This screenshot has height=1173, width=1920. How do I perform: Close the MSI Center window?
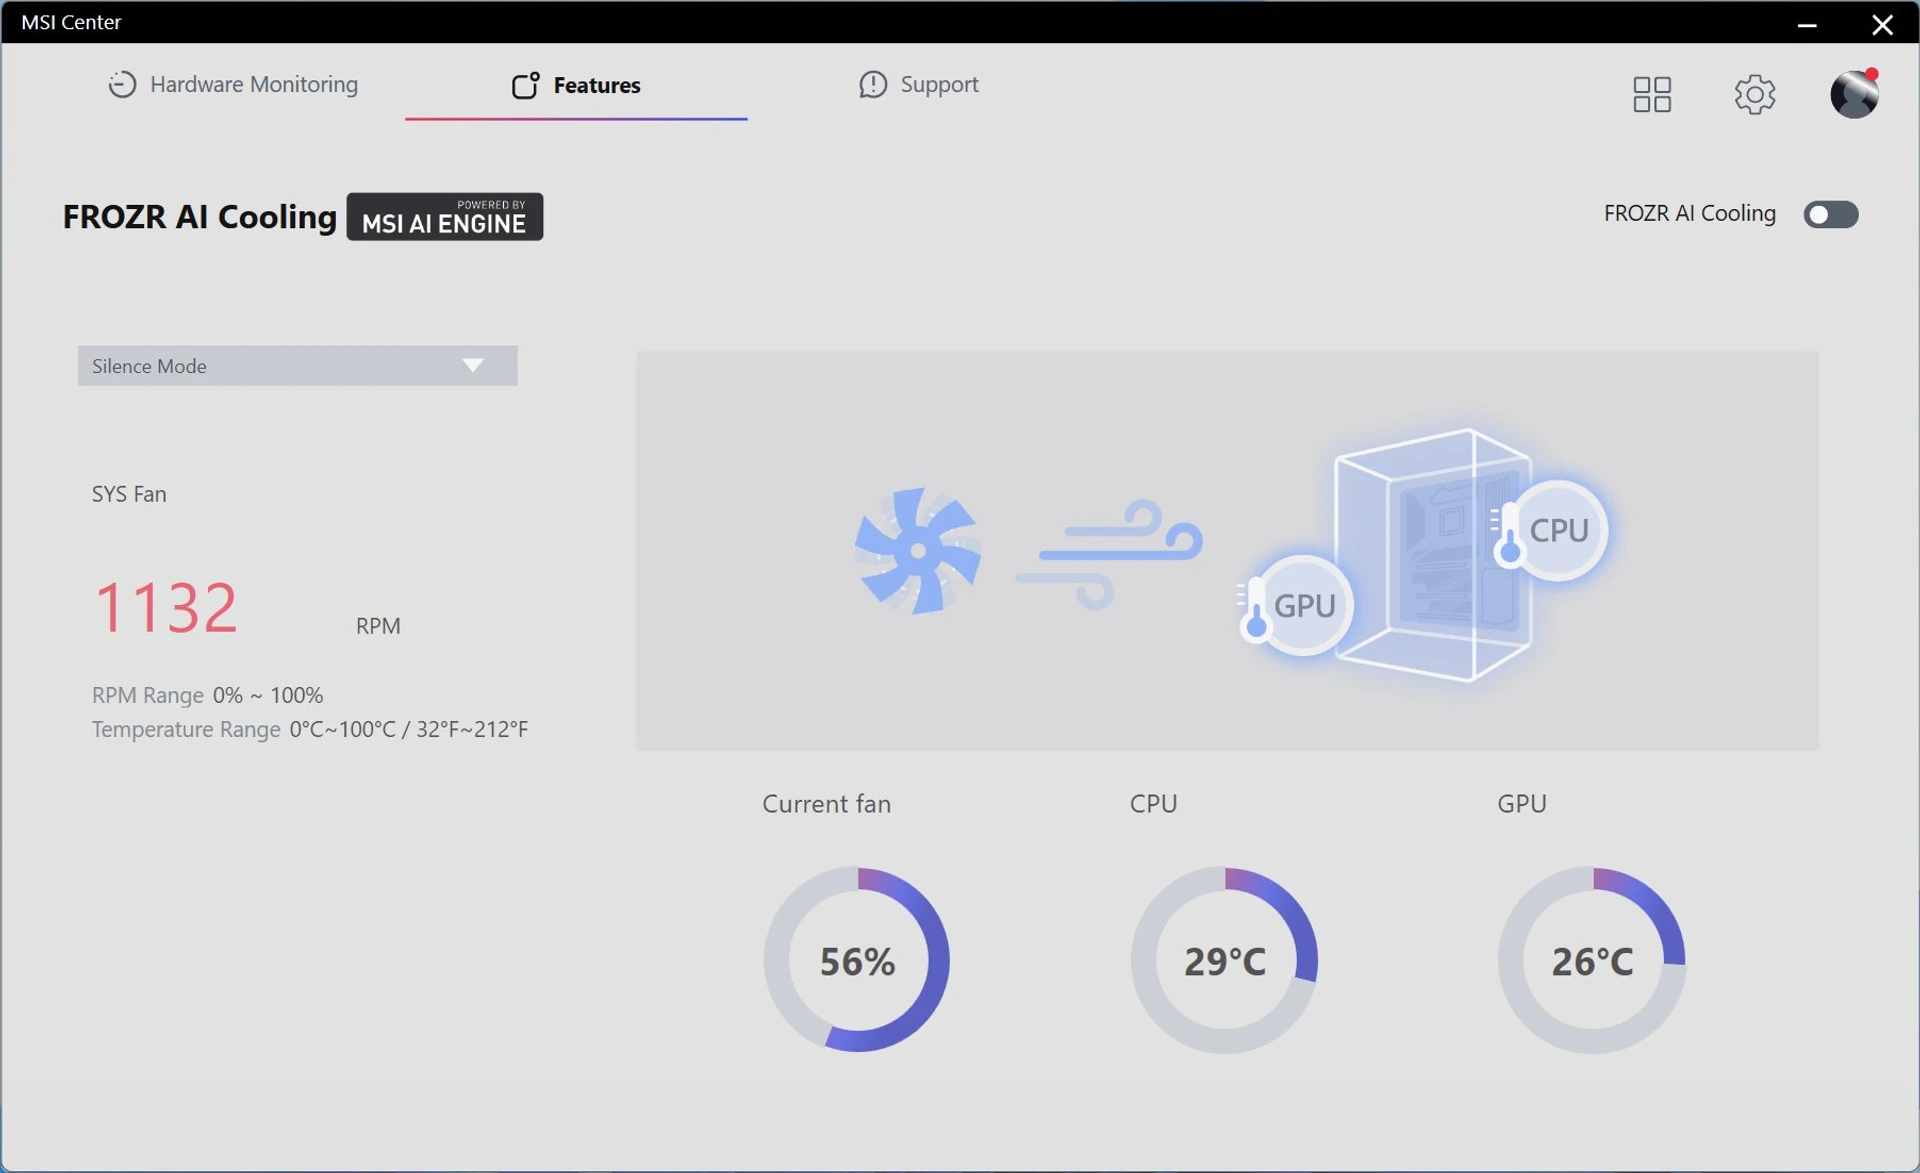click(x=1882, y=23)
